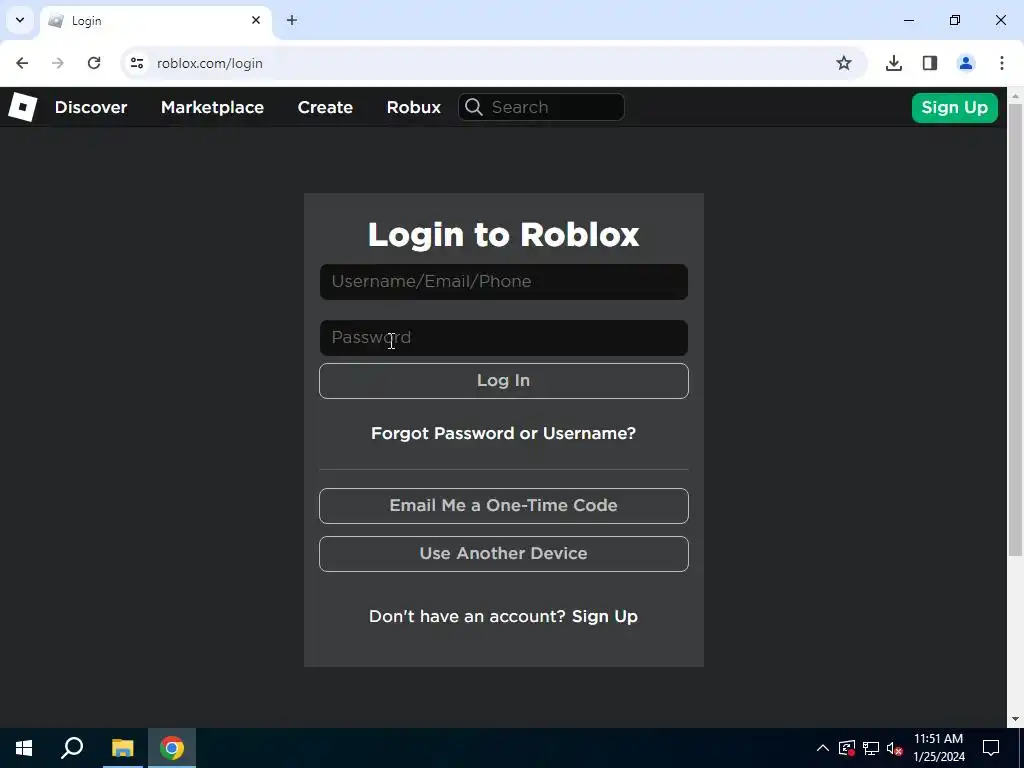Open Windows notification center icon
This screenshot has height=768, width=1024.
[x=991, y=748]
